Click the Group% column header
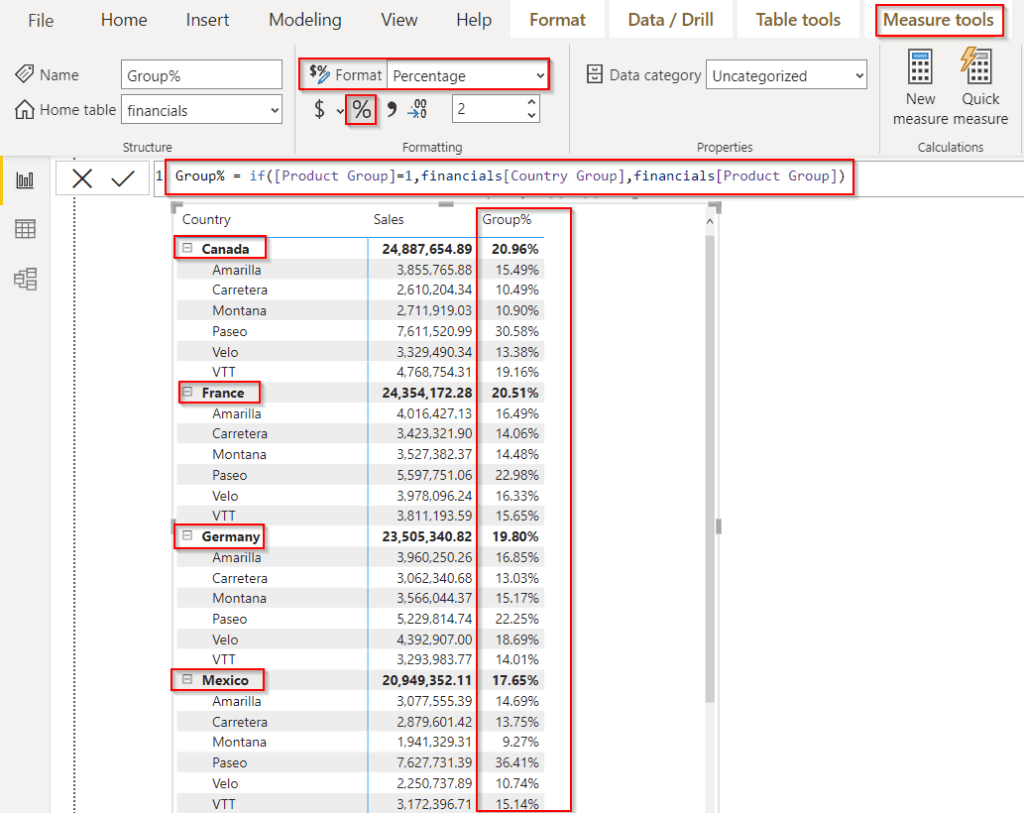This screenshot has height=813, width=1024. tap(507, 219)
